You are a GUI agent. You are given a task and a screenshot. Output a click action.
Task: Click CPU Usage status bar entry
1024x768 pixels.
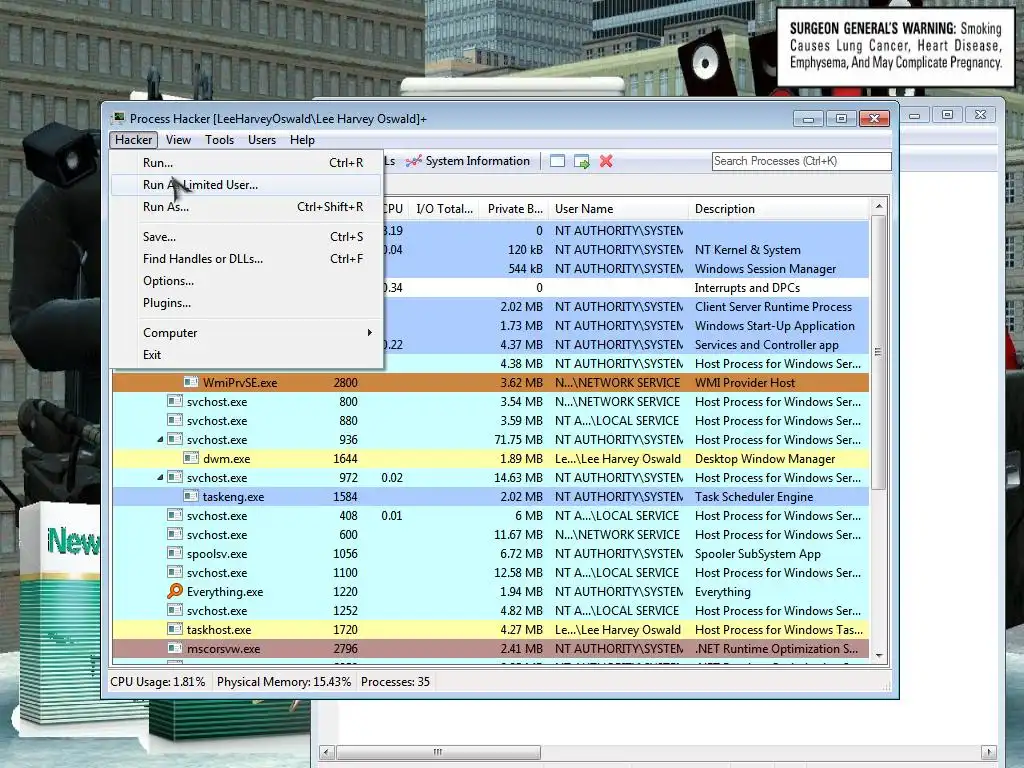157,682
